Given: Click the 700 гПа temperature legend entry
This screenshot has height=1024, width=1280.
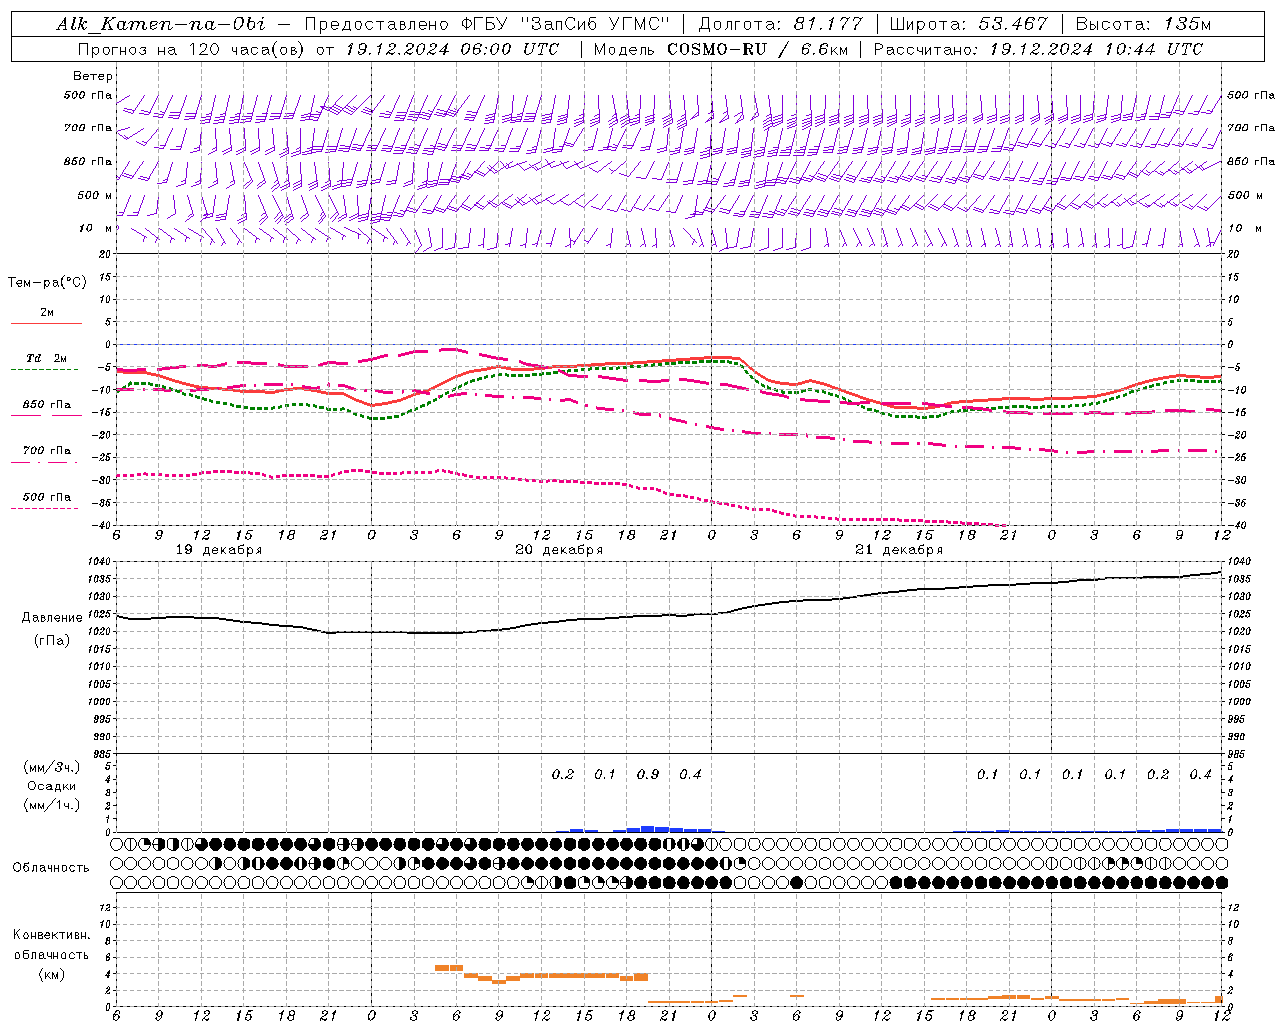Looking at the screenshot, I should [x=46, y=451].
